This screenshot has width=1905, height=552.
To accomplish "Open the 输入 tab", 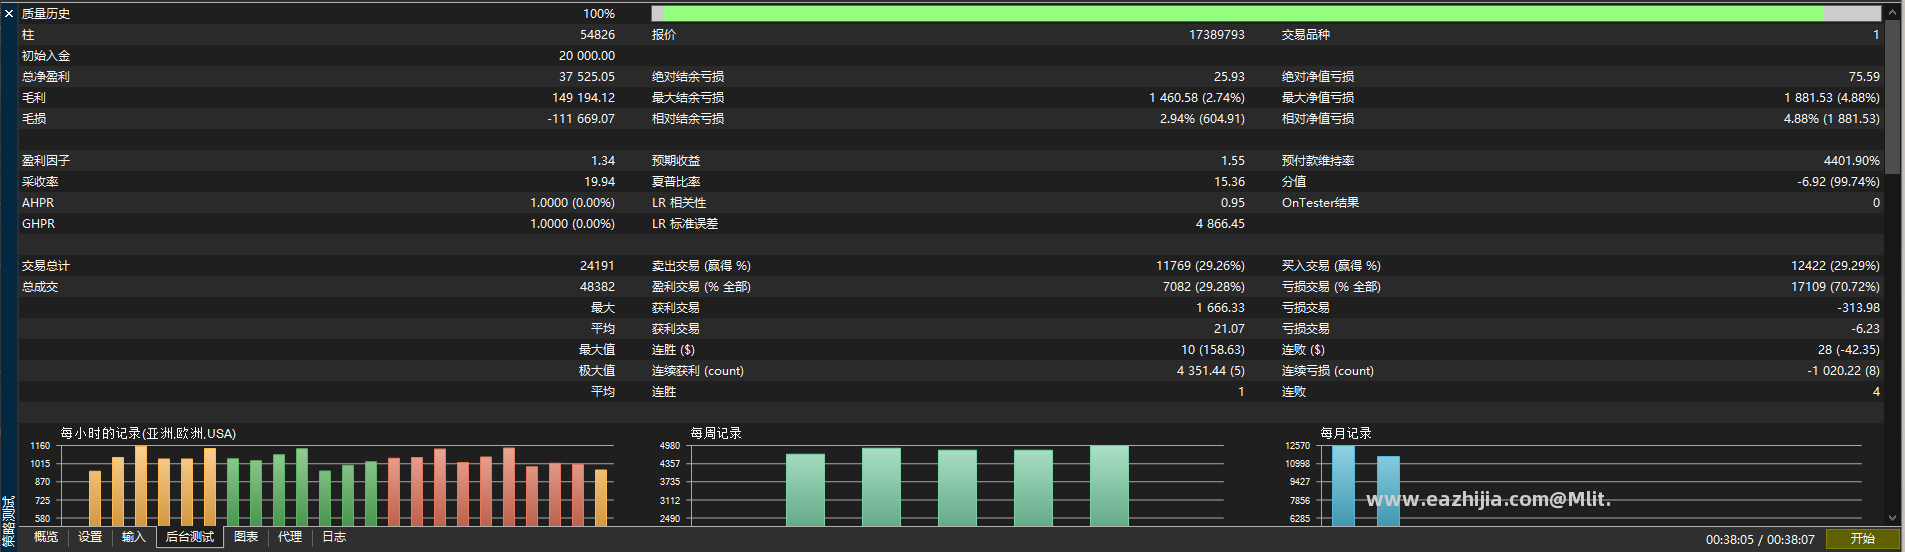I will point(133,537).
